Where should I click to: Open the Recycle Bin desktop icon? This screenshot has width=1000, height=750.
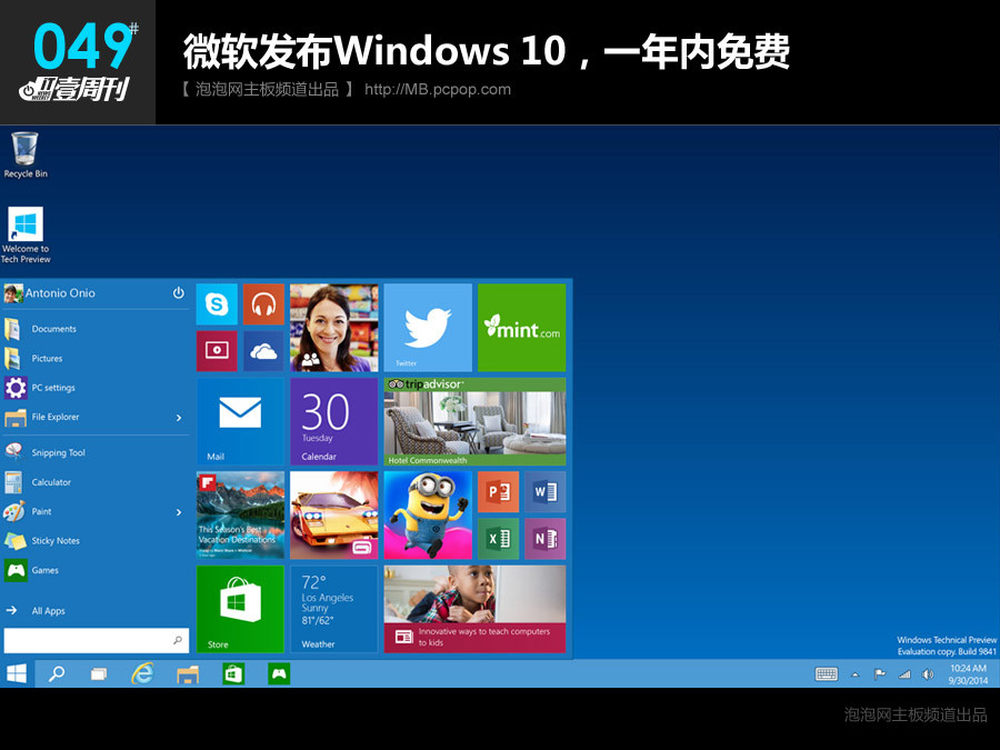tap(25, 154)
